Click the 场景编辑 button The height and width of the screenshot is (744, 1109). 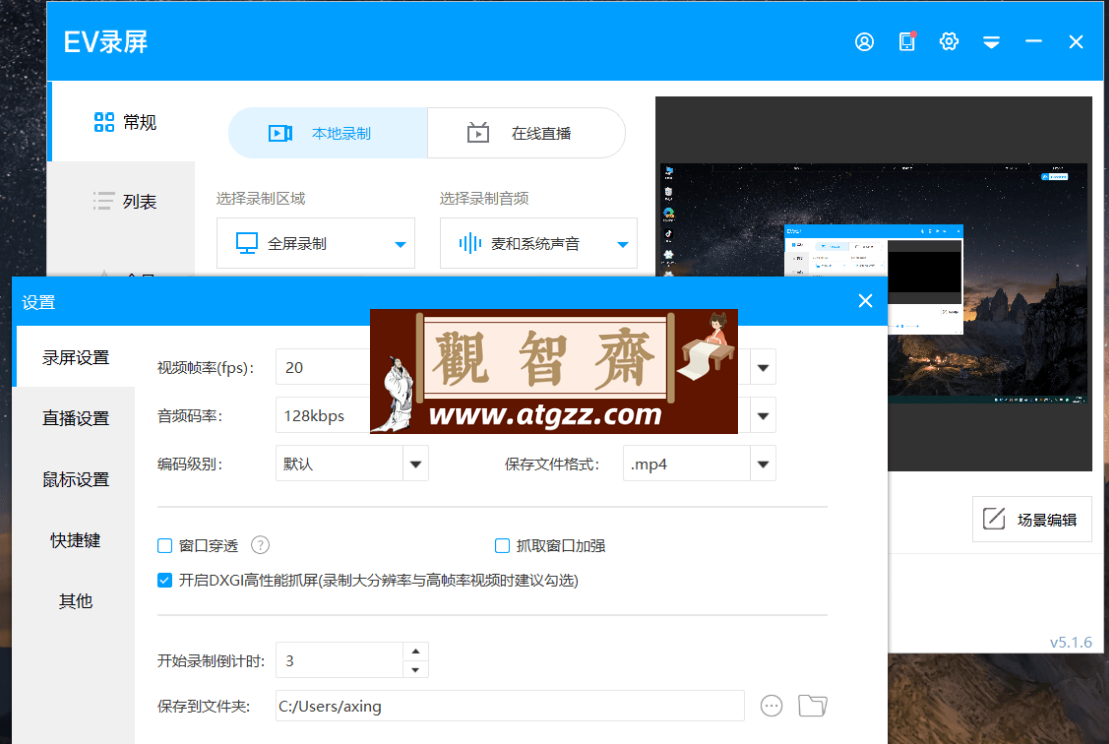(x=1032, y=520)
